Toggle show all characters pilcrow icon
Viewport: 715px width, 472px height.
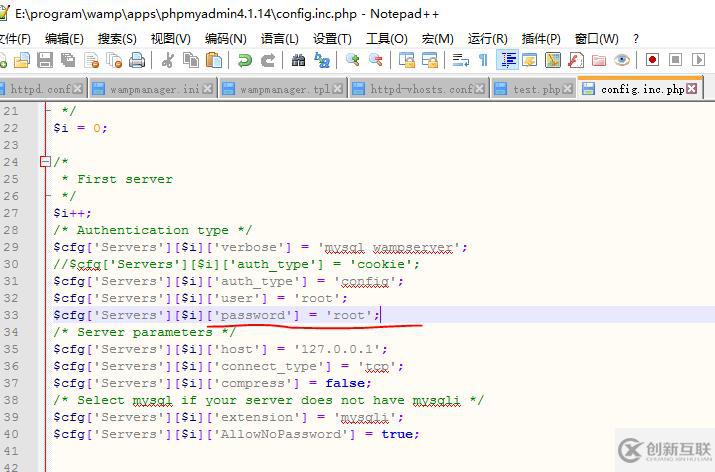(x=483, y=60)
